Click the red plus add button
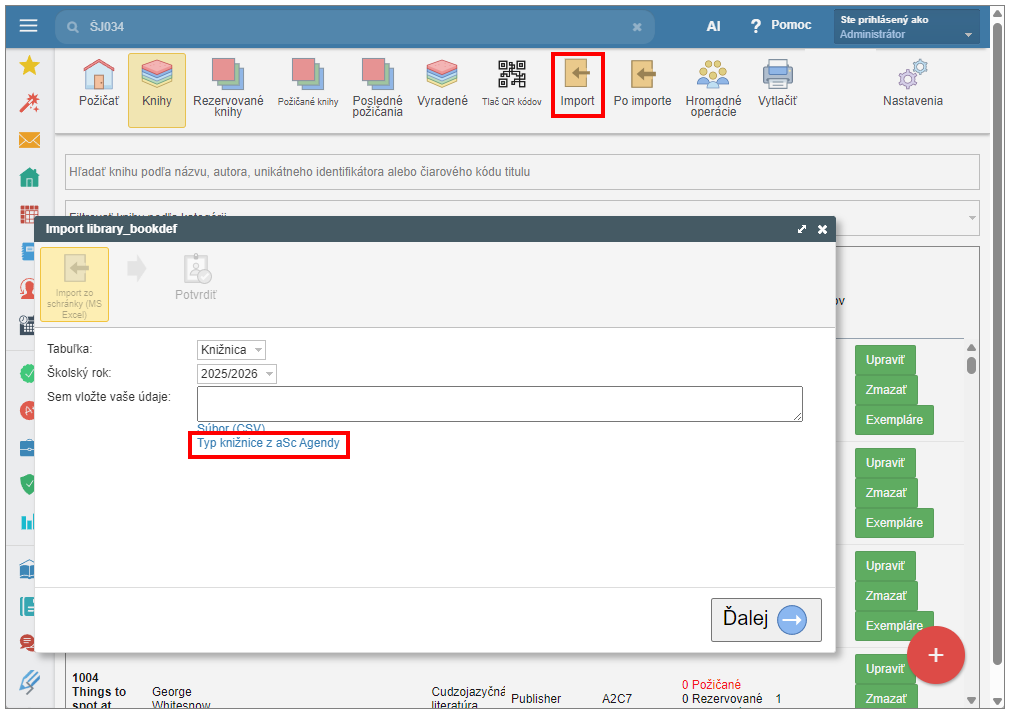Viewport: 1010px width, 714px height. (x=935, y=655)
